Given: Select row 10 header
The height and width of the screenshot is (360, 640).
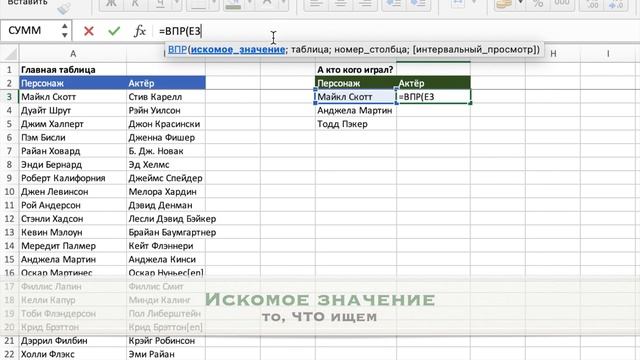Looking at the screenshot, I should [9, 191].
